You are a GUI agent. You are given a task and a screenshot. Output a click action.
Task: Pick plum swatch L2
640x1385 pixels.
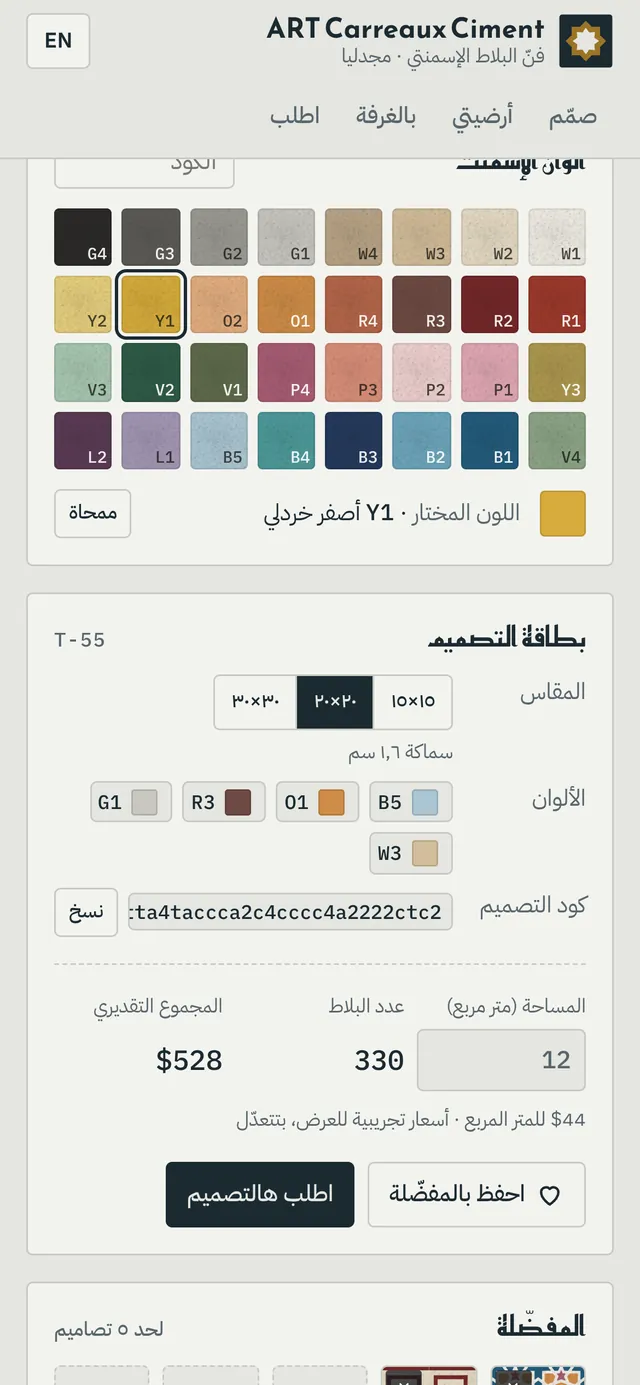click(x=83, y=440)
